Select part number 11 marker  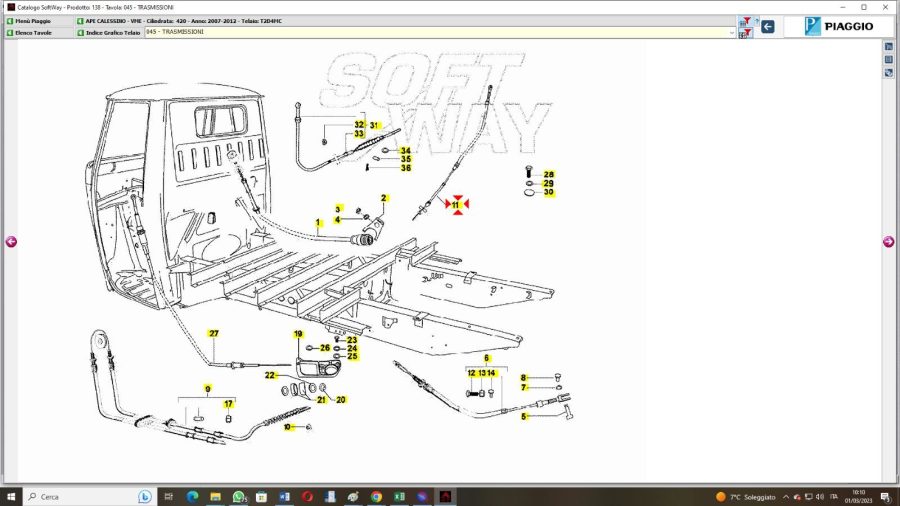click(x=456, y=205)
